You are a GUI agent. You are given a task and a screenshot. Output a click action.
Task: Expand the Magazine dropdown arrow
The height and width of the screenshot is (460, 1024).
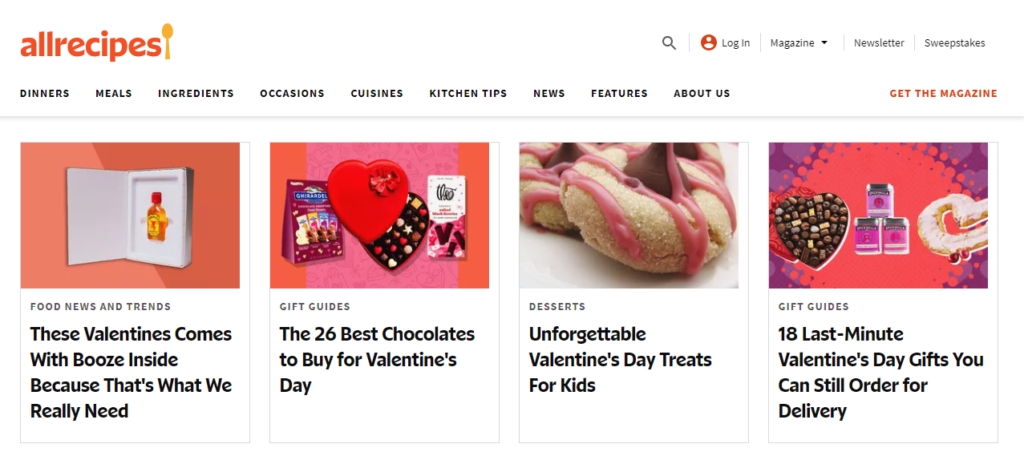click(x=824, y=42)
